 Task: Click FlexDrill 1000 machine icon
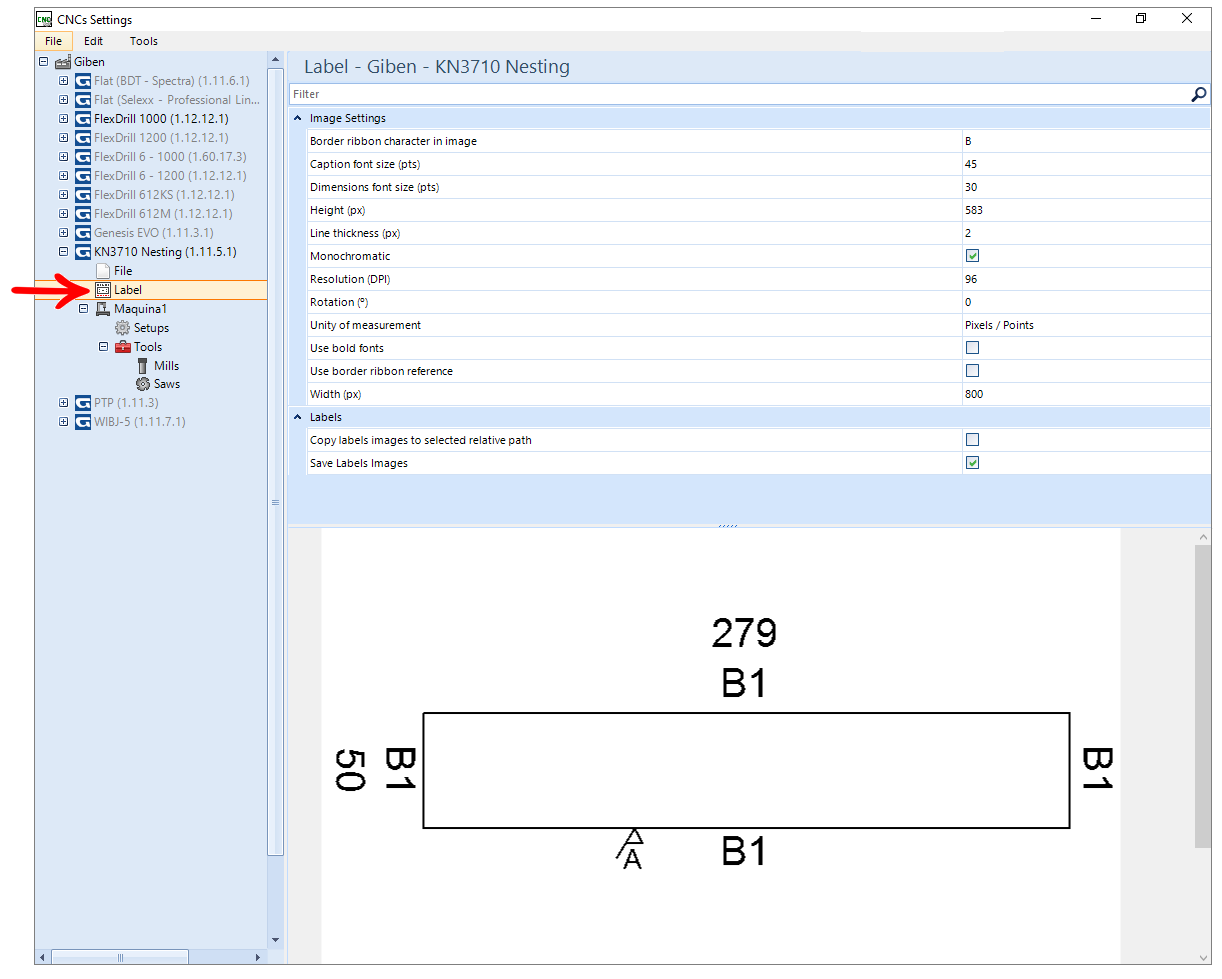tap(83, 119)
